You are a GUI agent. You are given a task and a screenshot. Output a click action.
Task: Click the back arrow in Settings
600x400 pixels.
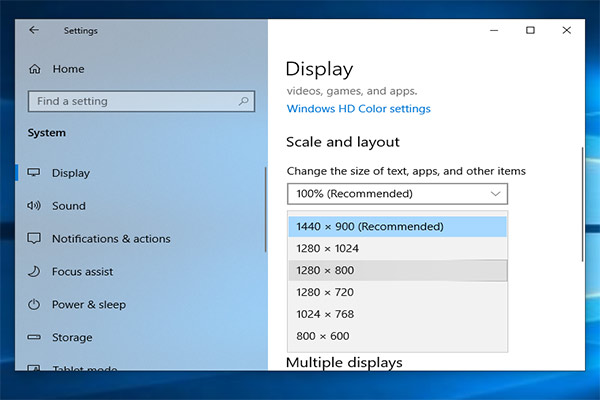(34, 30)
